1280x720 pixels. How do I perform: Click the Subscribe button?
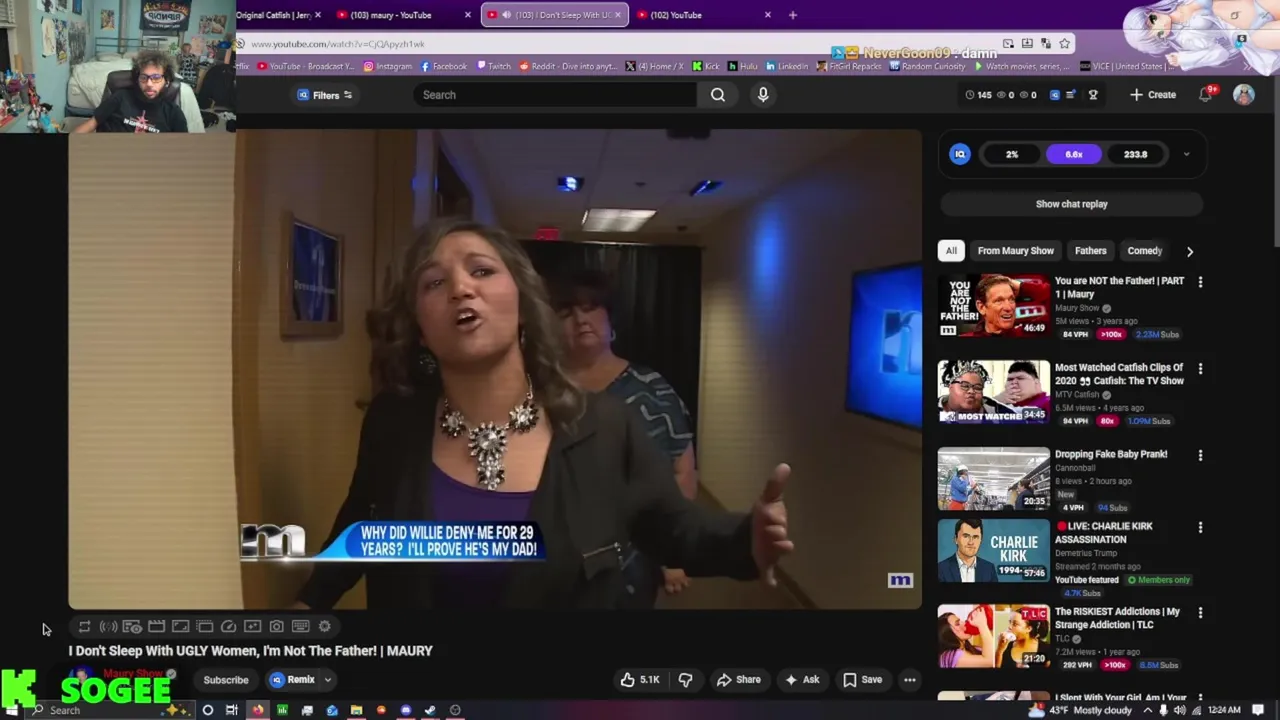pyautogui.click(x=226, y=680)
